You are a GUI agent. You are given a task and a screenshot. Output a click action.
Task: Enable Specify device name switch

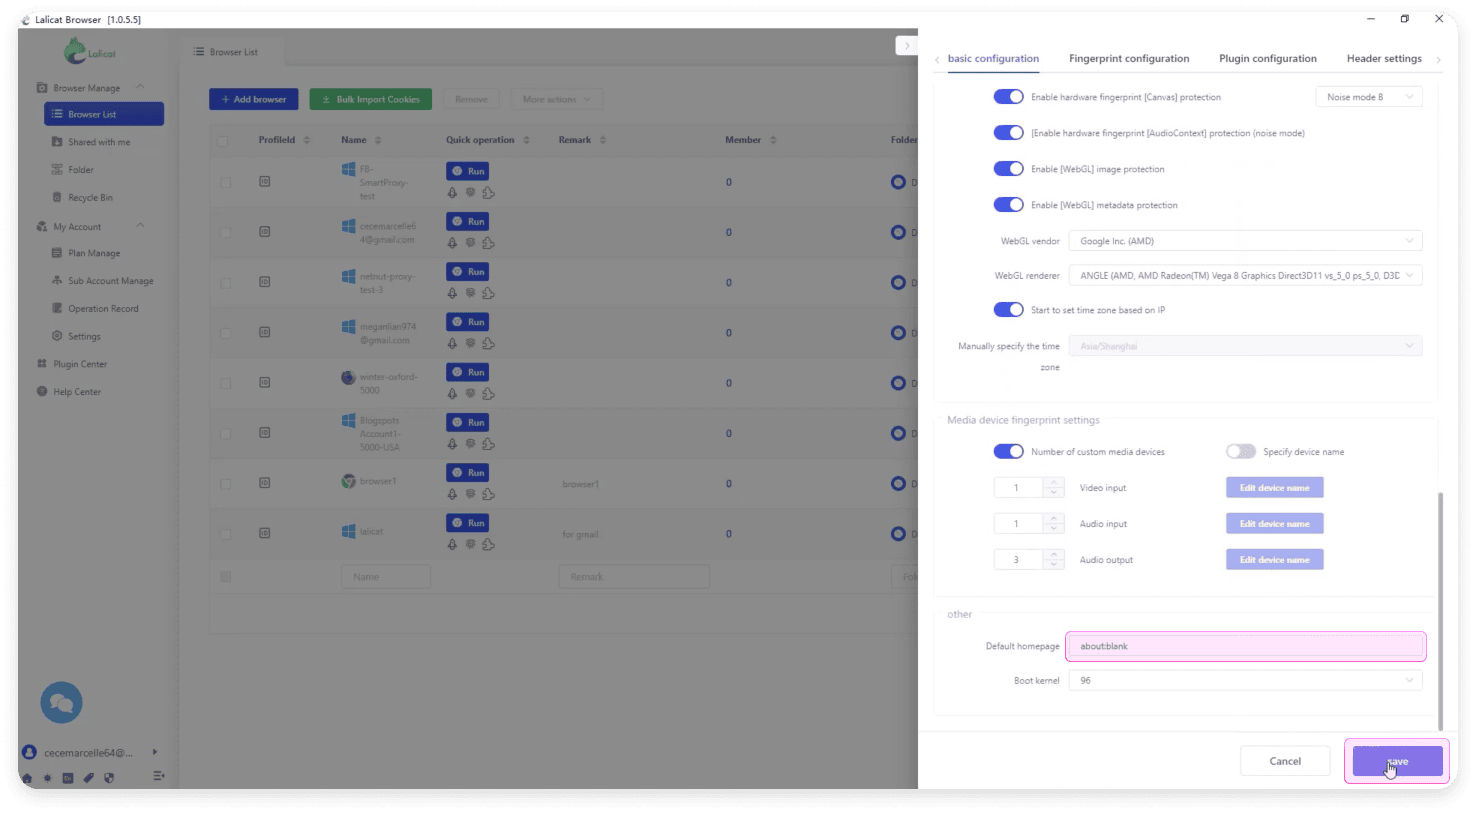pyautogui.click(x=1241, y=452)
